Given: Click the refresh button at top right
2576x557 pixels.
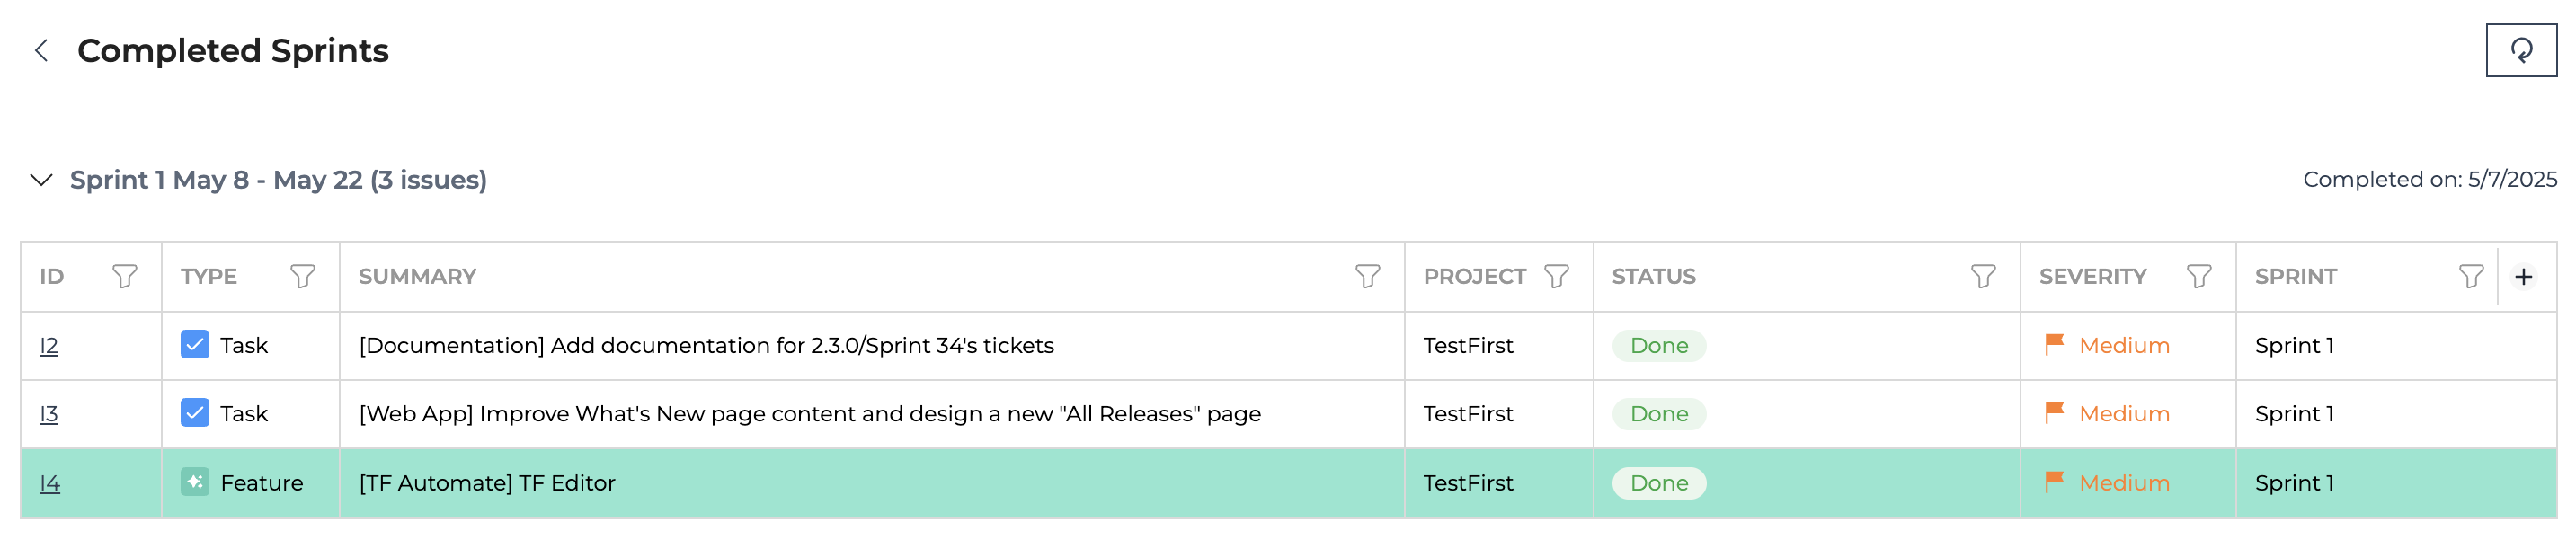Looking at the screenshot, I should [x=2520, y=50].
